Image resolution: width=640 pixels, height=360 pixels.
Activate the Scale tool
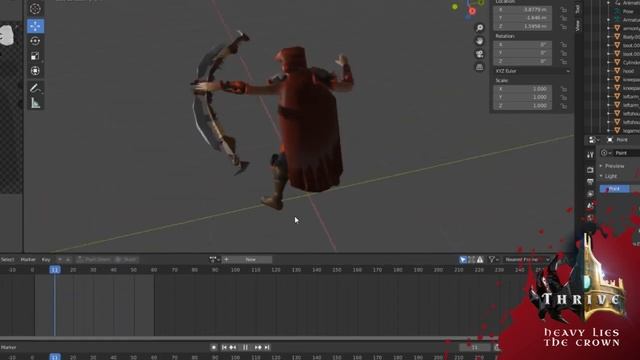pyautogui.click(x=35, y=56)
